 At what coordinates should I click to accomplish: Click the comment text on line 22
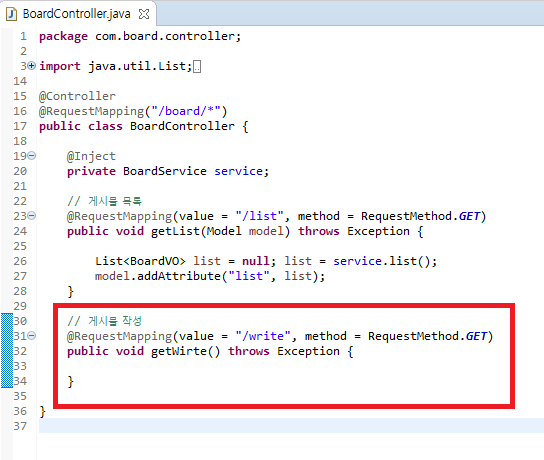[104, 201]
